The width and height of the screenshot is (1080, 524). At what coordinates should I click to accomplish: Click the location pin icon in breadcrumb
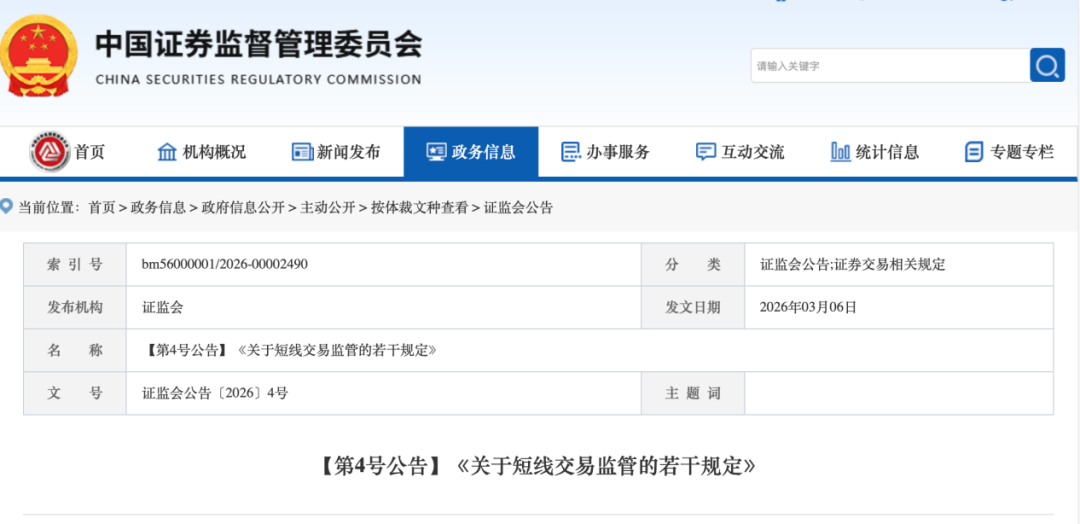pos(6,206)
